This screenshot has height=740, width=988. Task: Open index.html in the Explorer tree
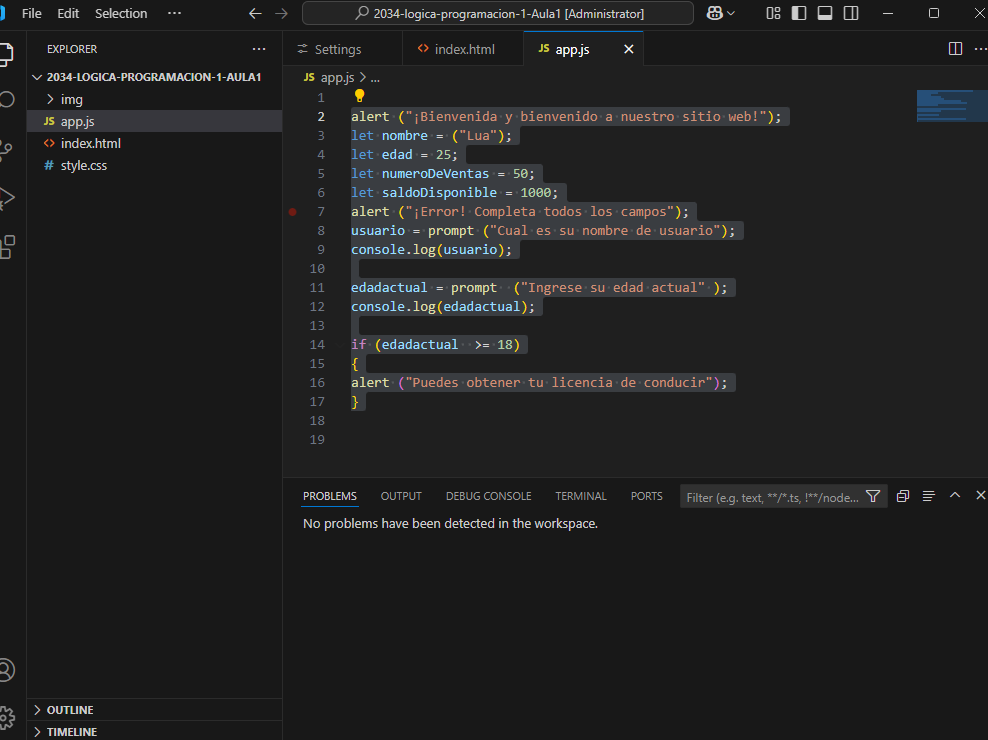154,143
